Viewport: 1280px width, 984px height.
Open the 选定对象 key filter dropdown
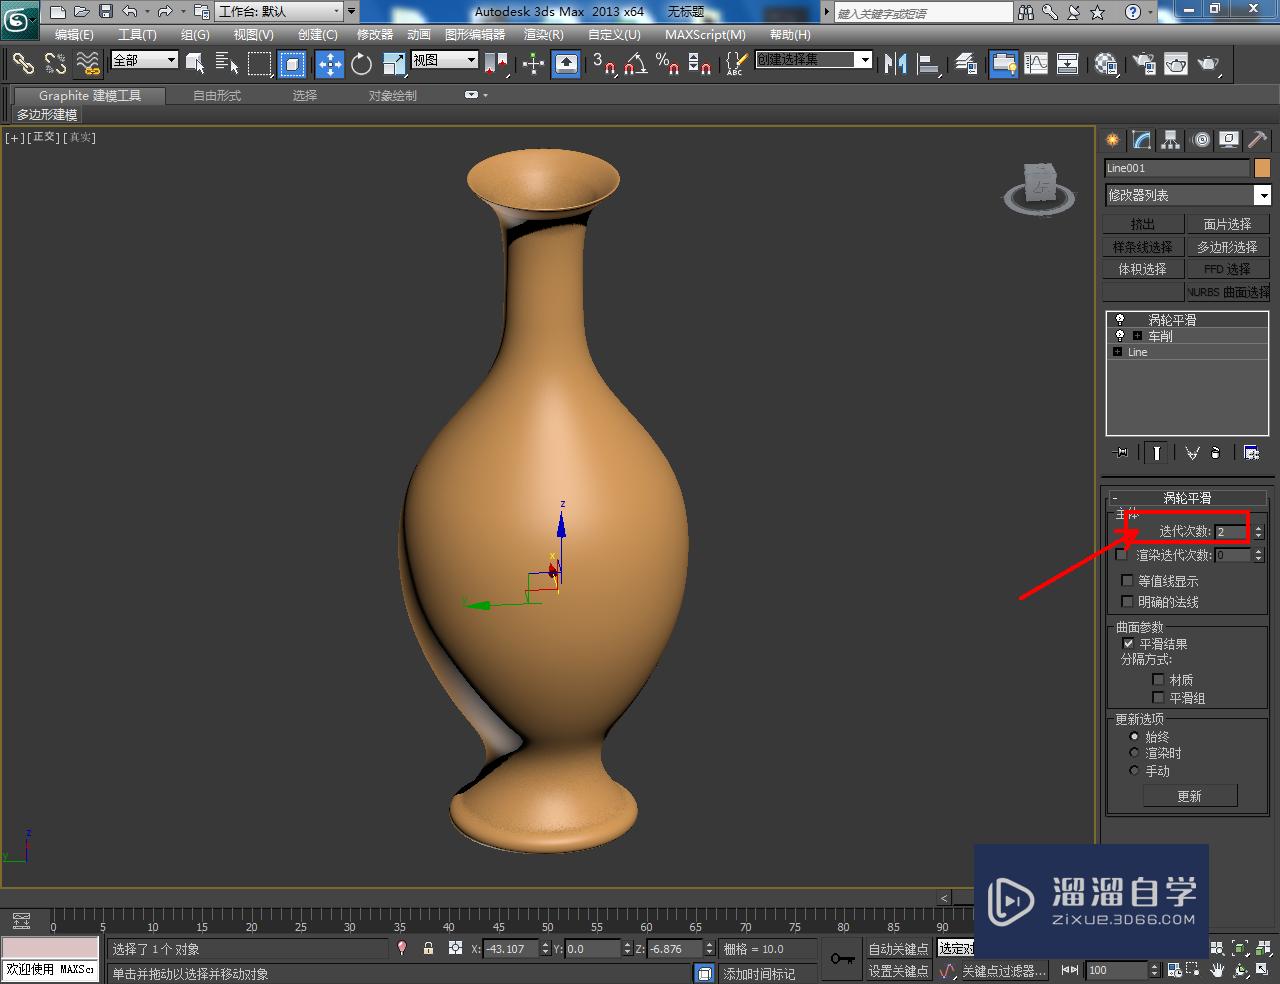point(955,949)
